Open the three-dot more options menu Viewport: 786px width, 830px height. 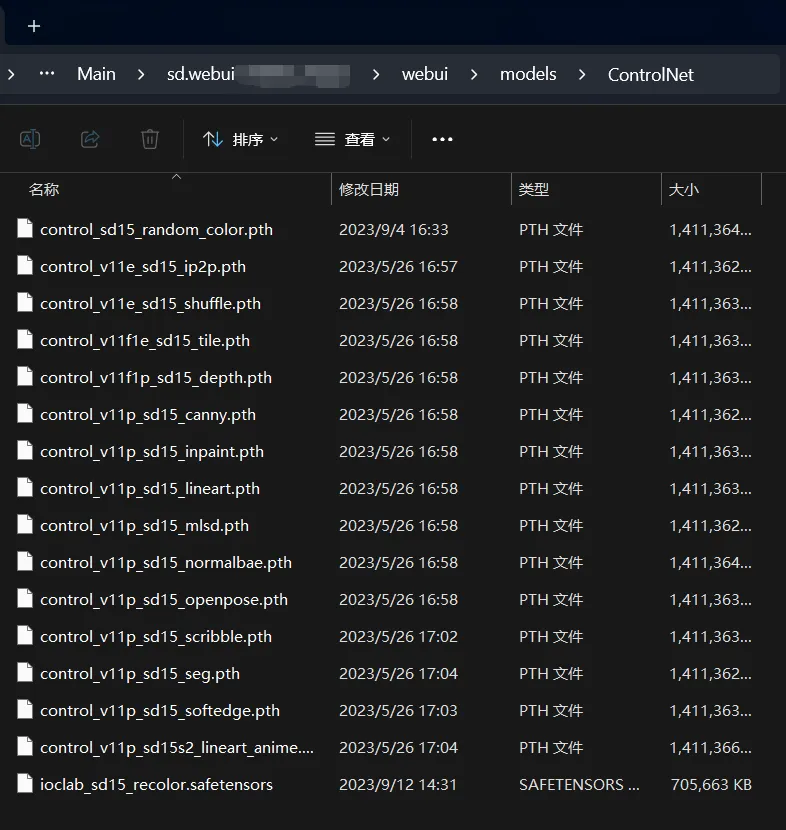[442, 139]
